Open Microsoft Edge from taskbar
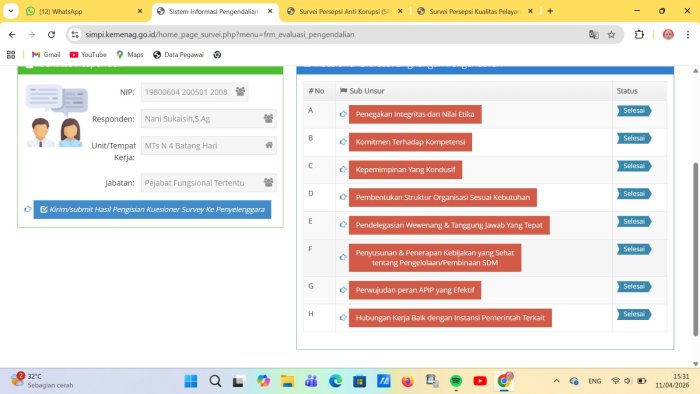Viewport: 700px width, 394px height. coord(336,381)
